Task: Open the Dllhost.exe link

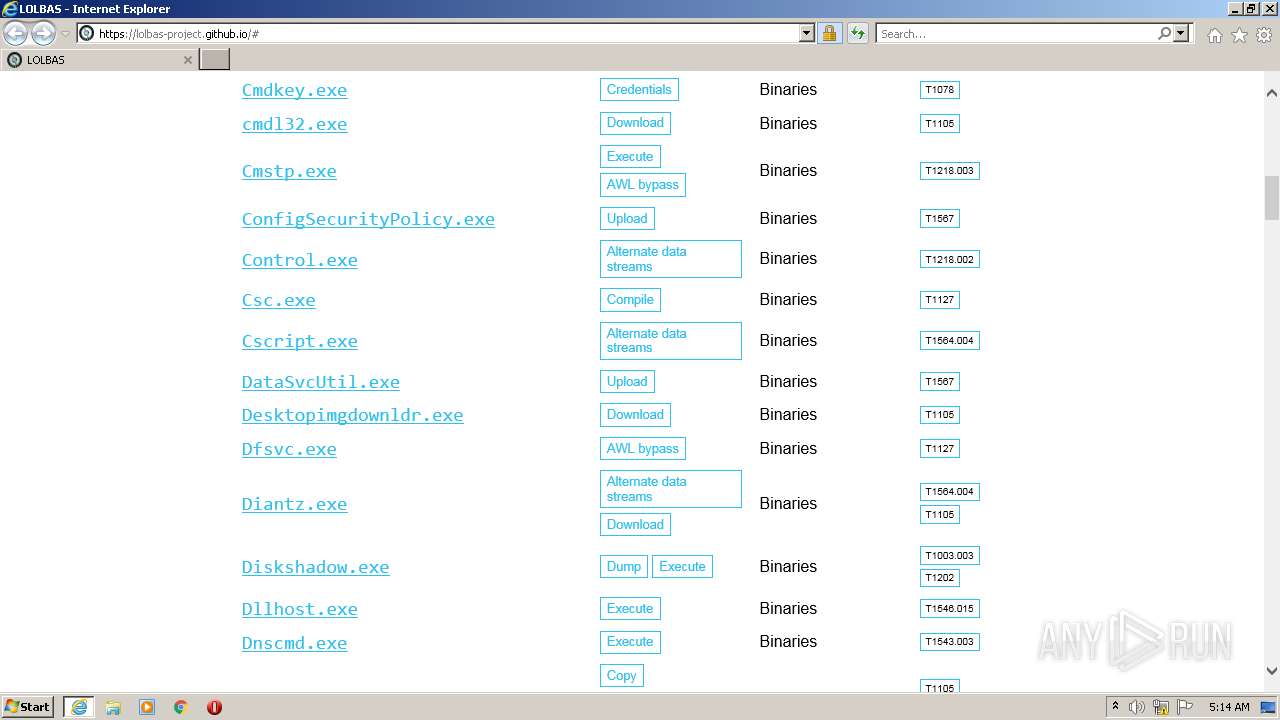Action: tap(299, 609)
